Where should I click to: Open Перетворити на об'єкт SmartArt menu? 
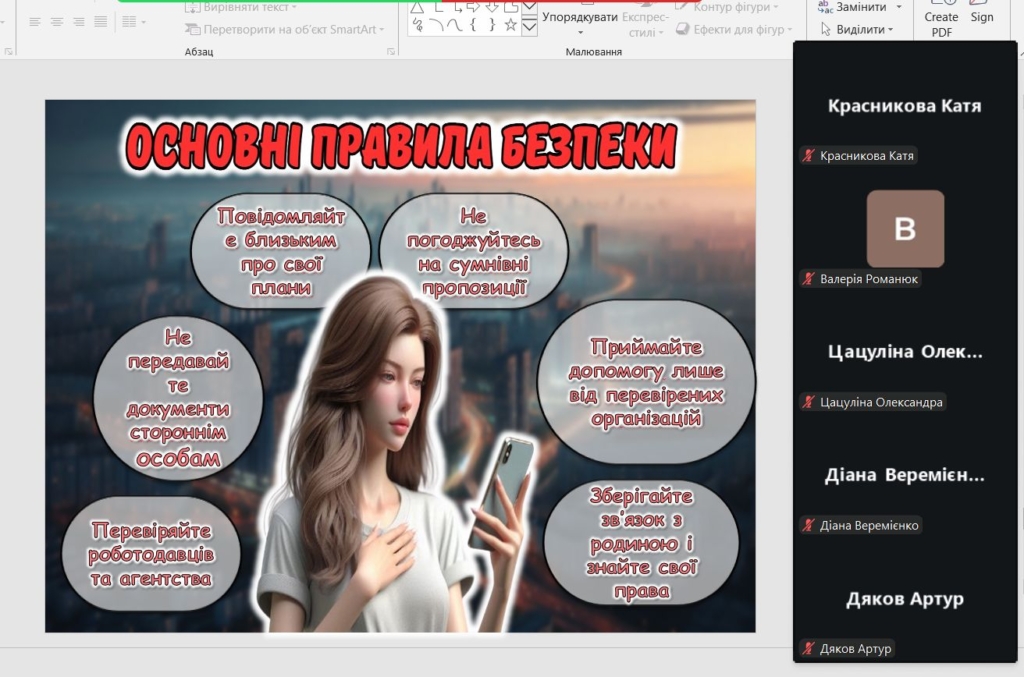pos(290,29)
